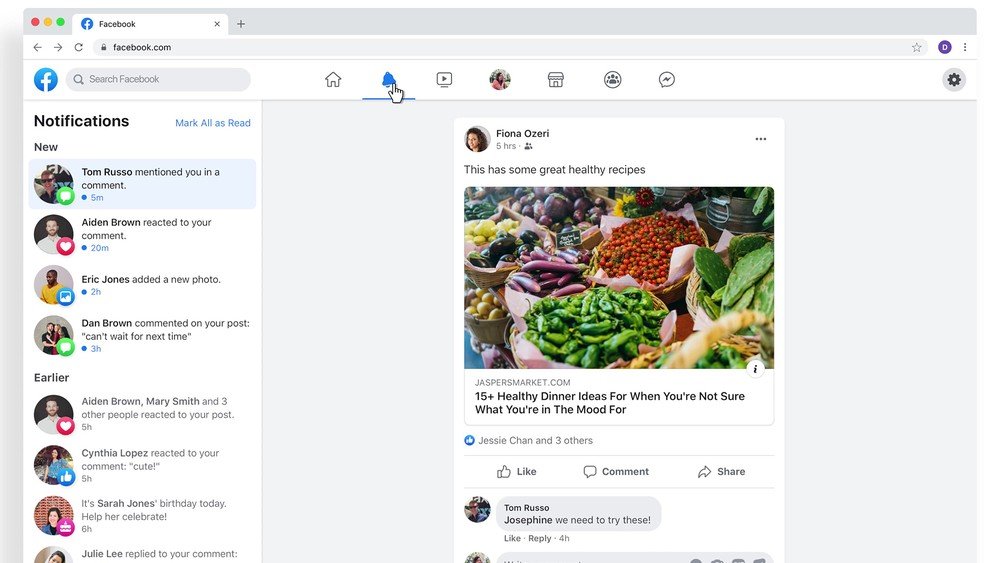Click the site lock icon in address bar
The width and height of the screenshot is (1000, 563).
[103, 47]
